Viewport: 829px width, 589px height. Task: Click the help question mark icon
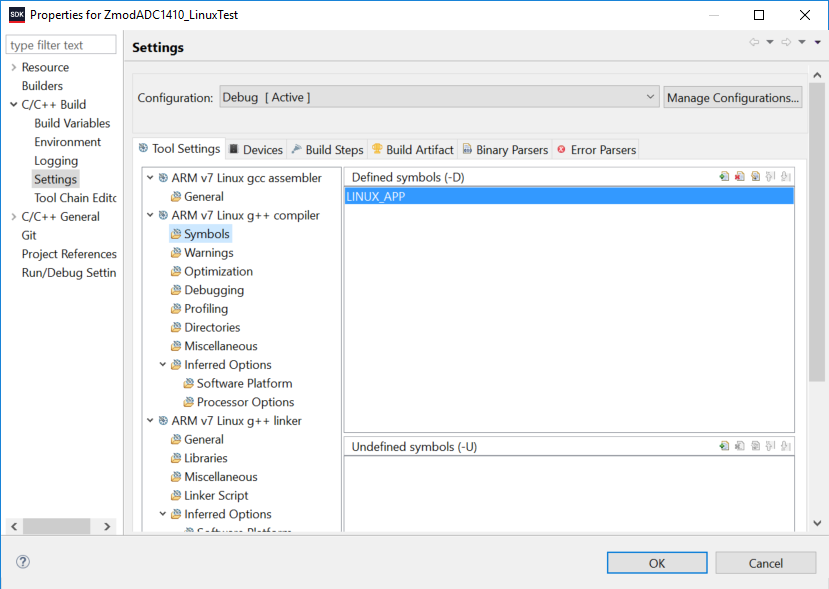pos(23,562)
